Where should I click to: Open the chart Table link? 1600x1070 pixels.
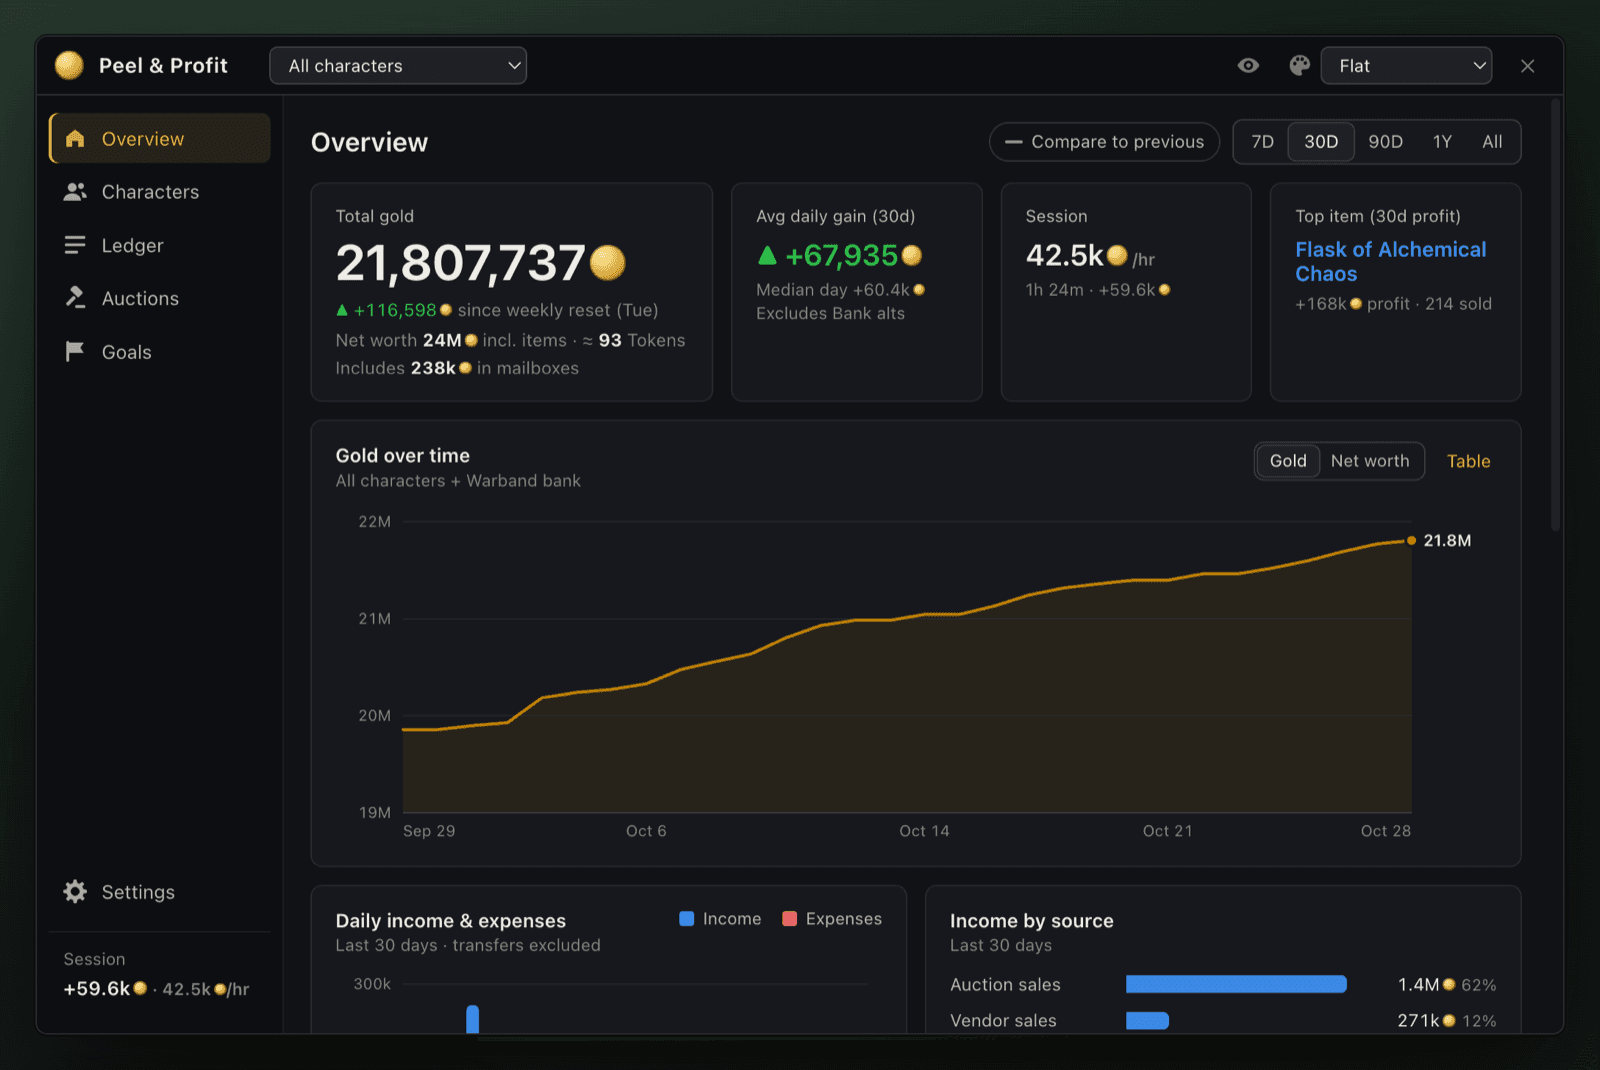[x=1468, y=461]
